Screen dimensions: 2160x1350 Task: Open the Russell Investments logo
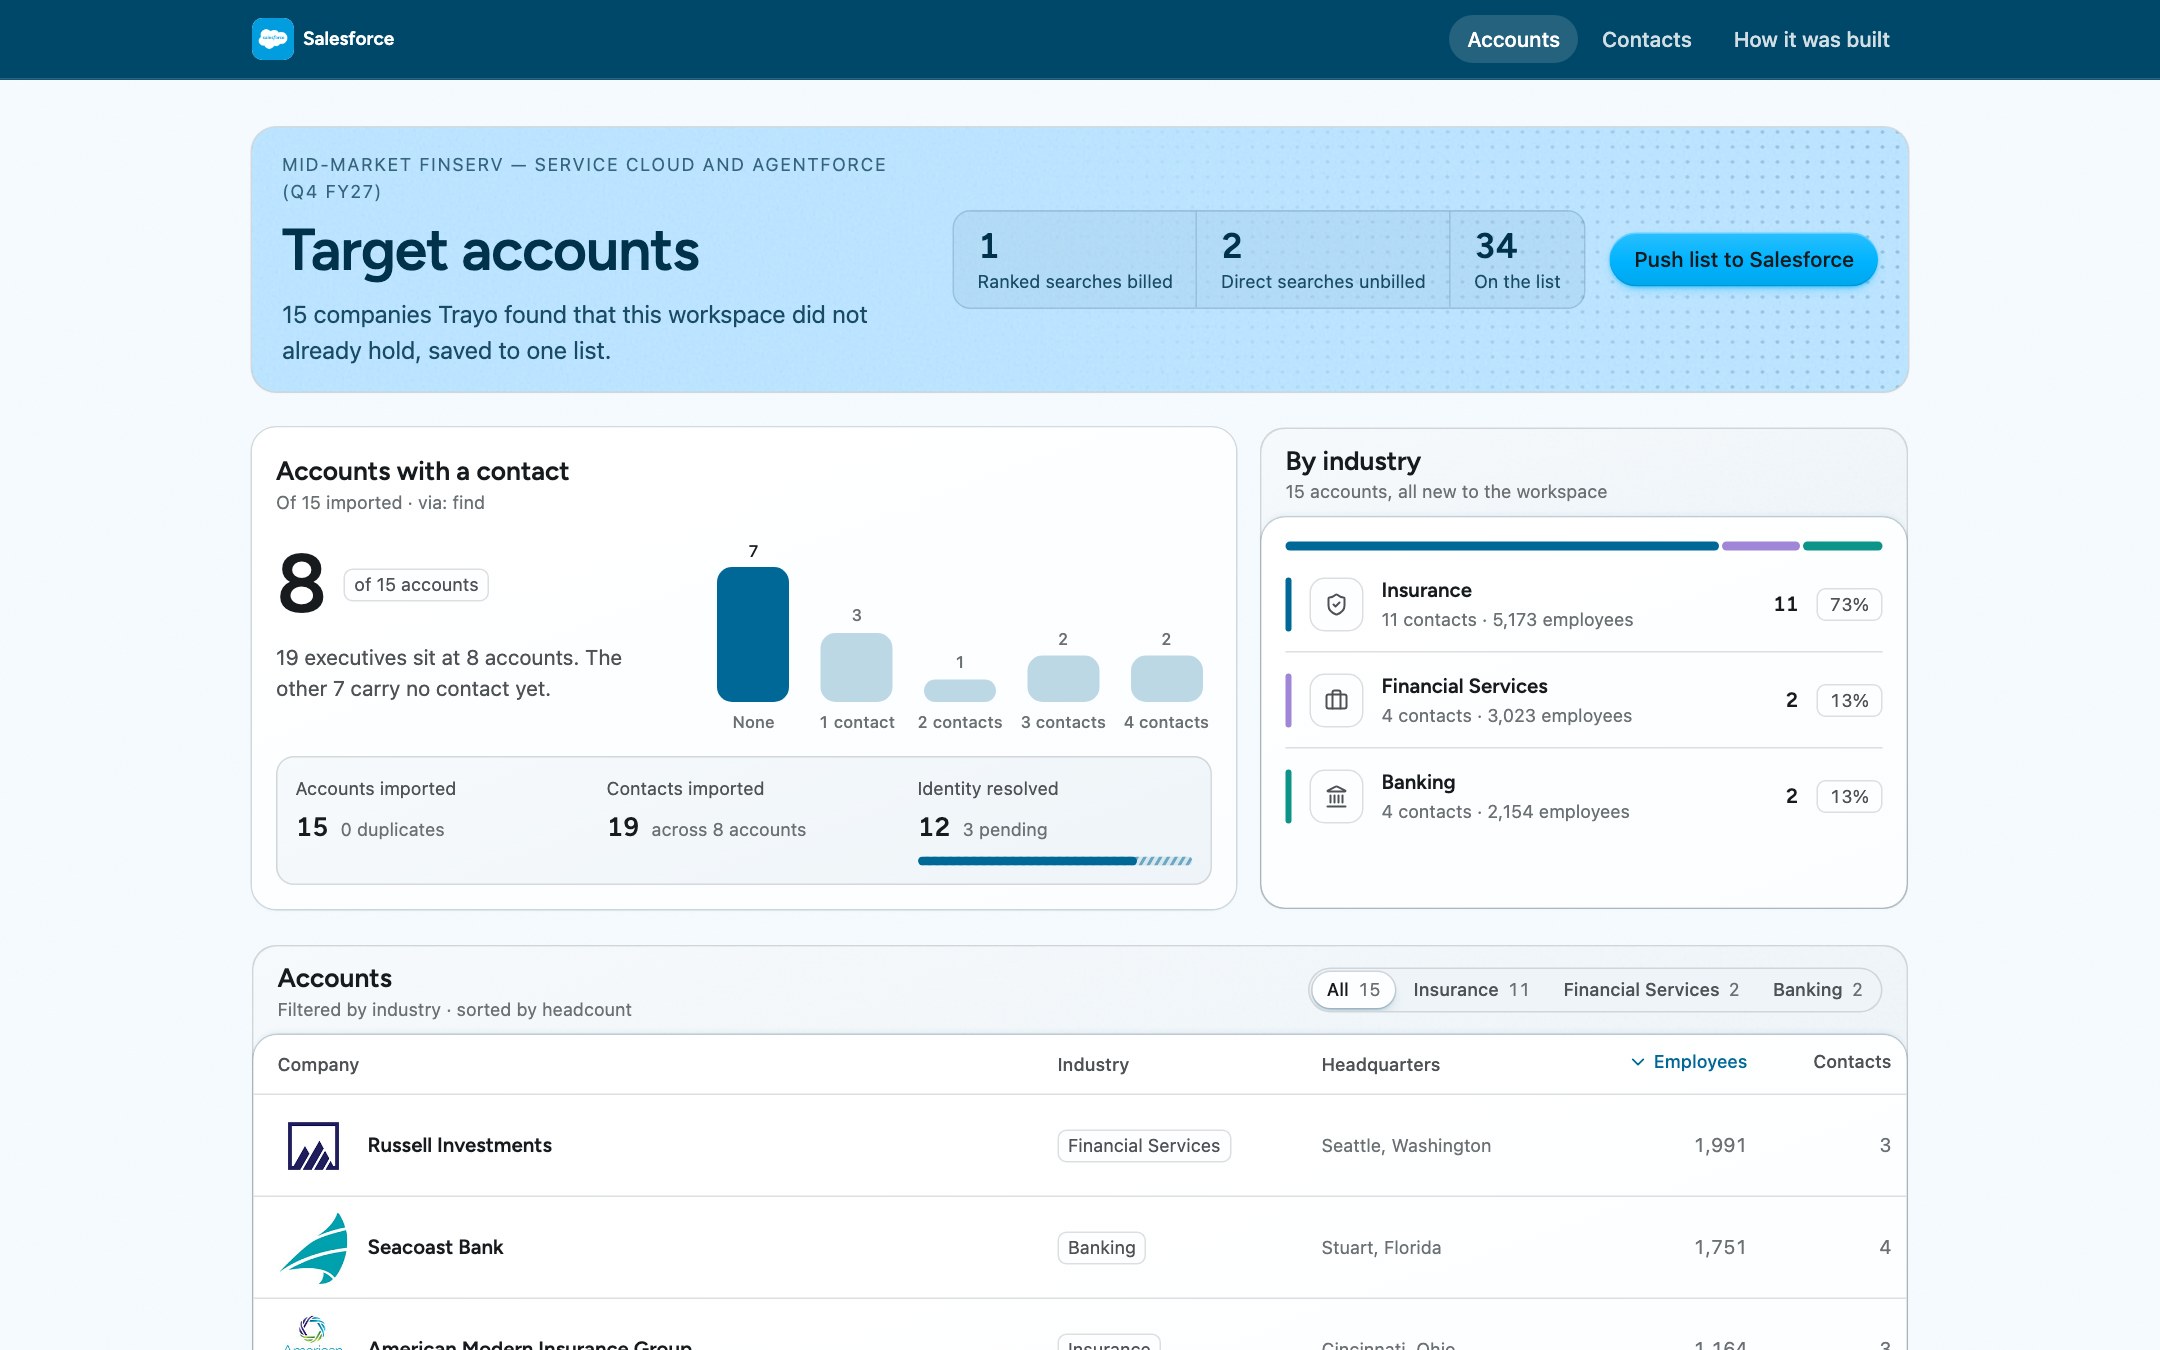[x=313, y=1145]
